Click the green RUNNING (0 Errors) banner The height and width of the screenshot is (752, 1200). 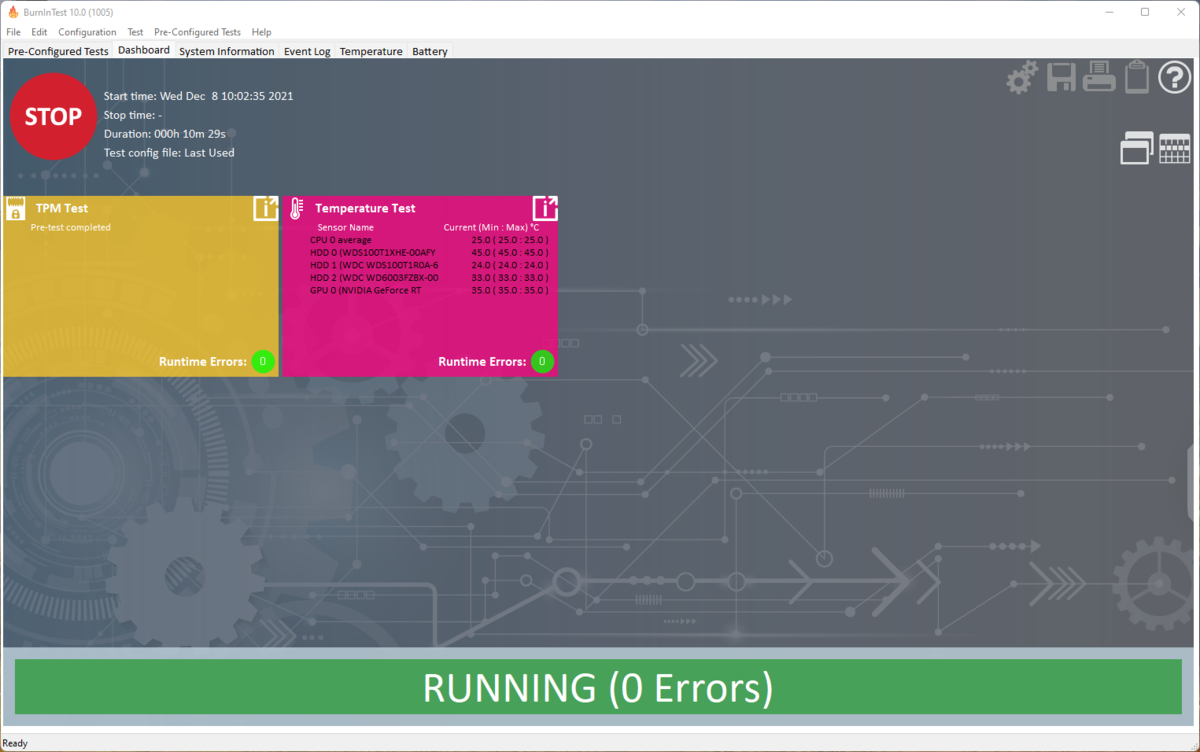(598, 687)
